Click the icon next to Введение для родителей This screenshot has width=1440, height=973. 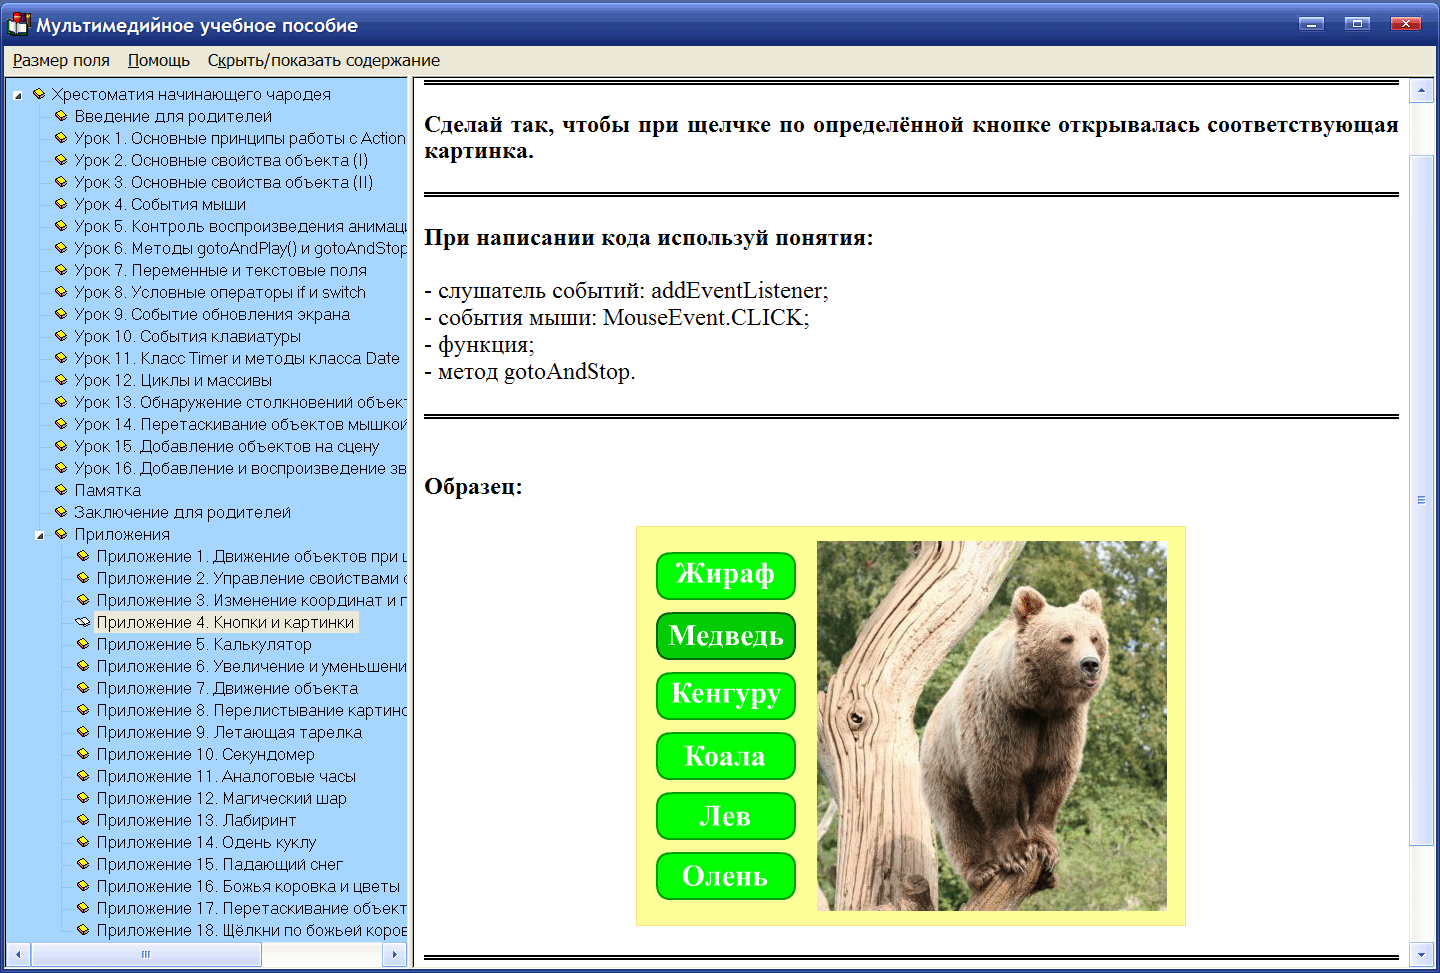[62, 116]
